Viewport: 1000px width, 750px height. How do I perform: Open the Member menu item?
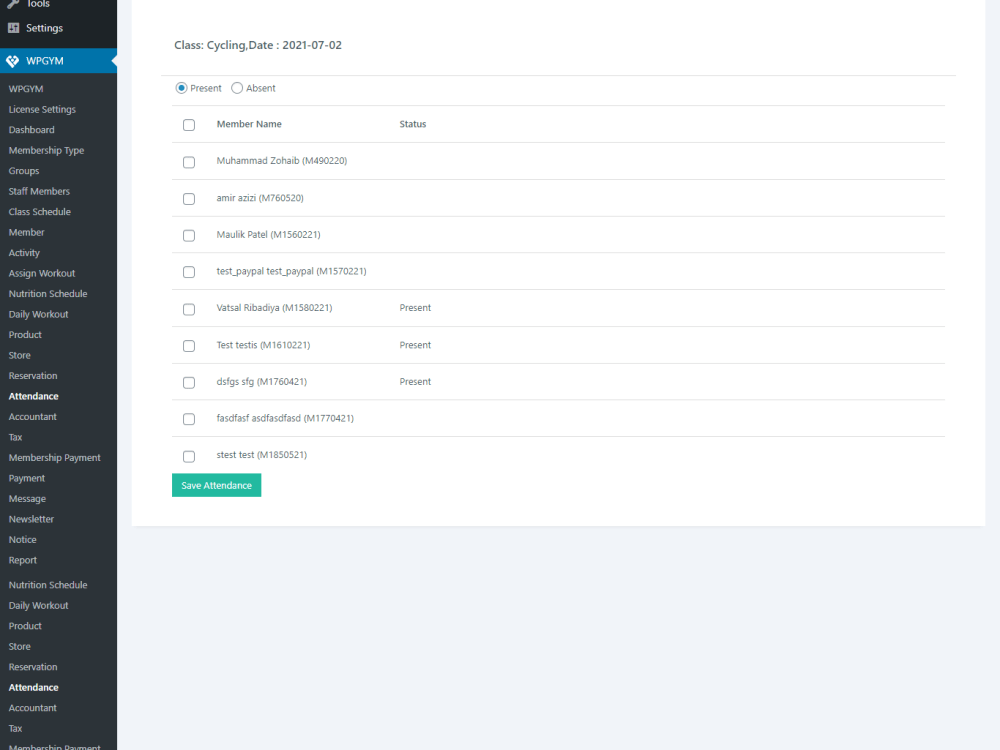pyautogui.click(x=26, y=232)
